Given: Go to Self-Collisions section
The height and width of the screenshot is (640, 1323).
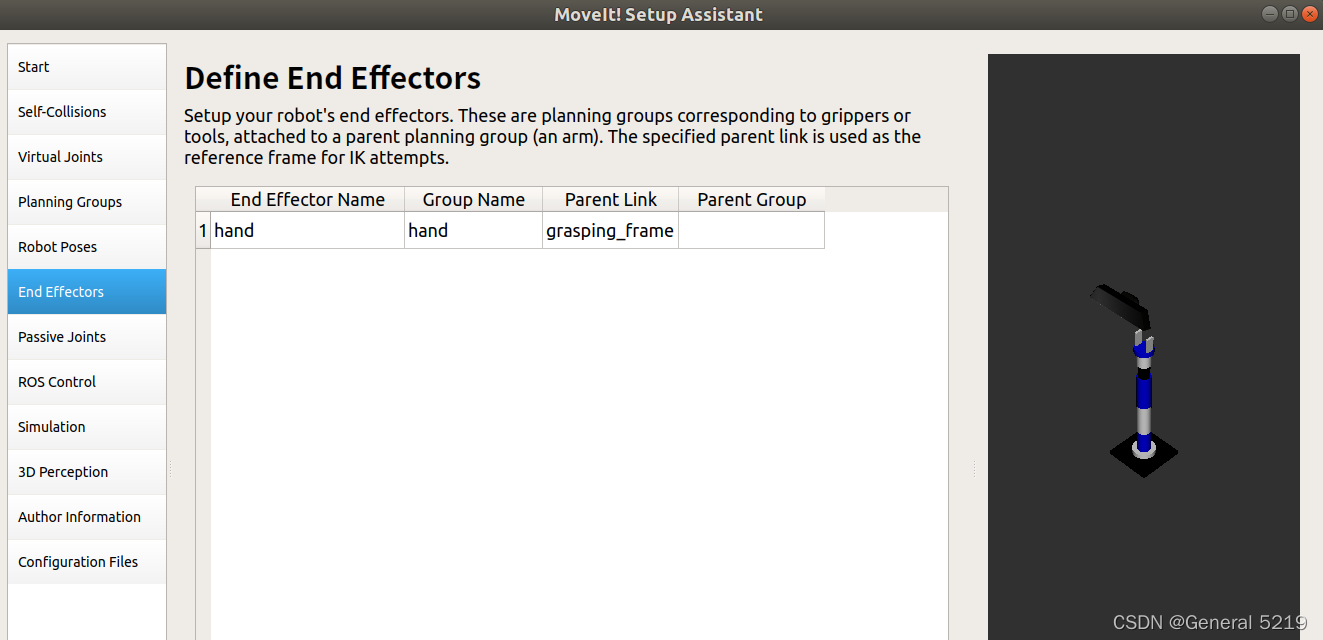Looking at the screenshot, I should click(87, 112).
